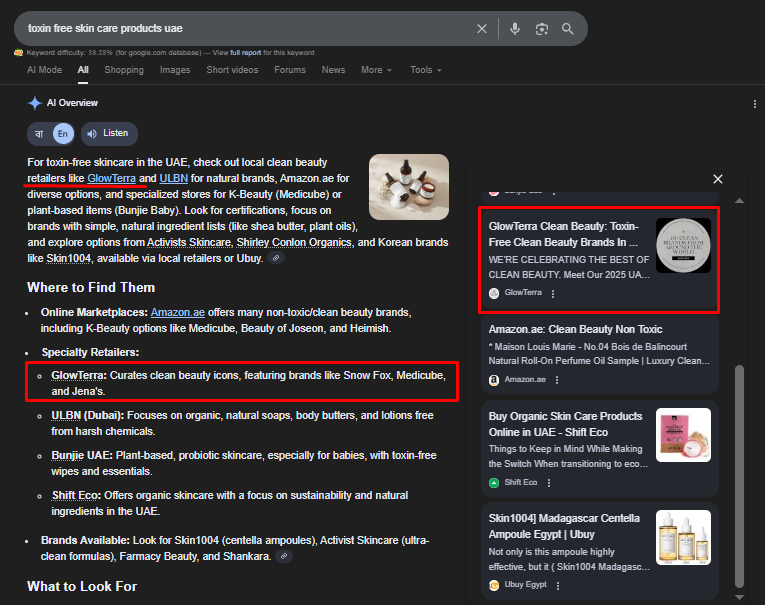Open more options for GlowTerra source card

click(553, 294)
